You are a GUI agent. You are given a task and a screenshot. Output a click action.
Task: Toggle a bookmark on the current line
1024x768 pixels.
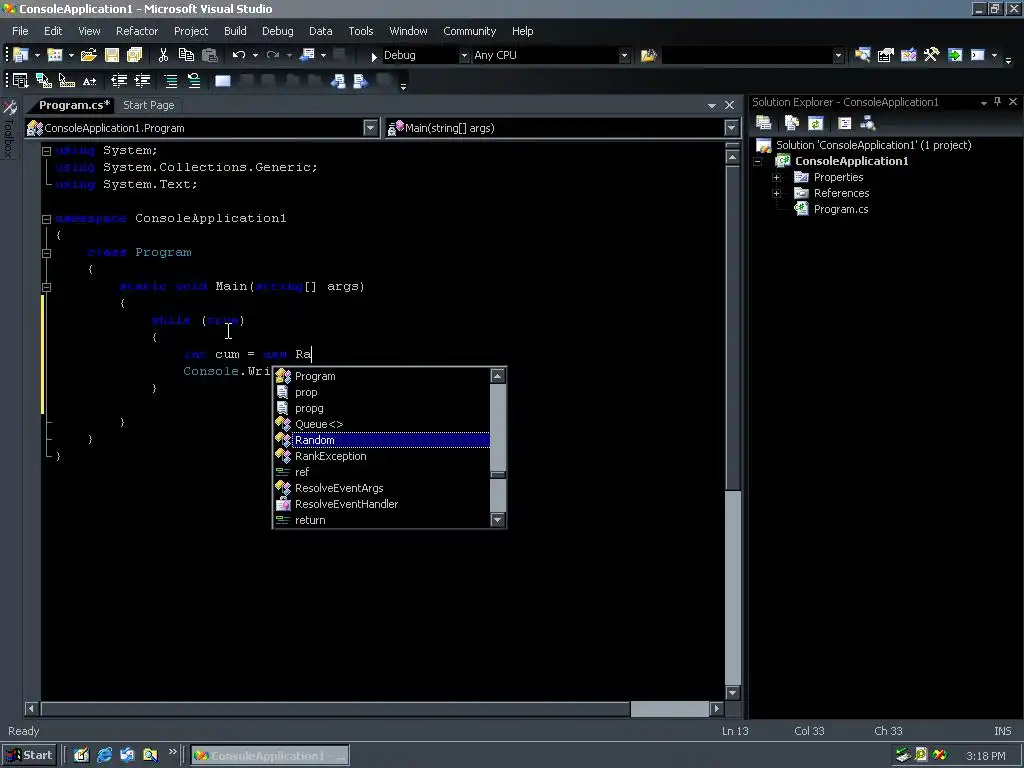pos(223,81)
